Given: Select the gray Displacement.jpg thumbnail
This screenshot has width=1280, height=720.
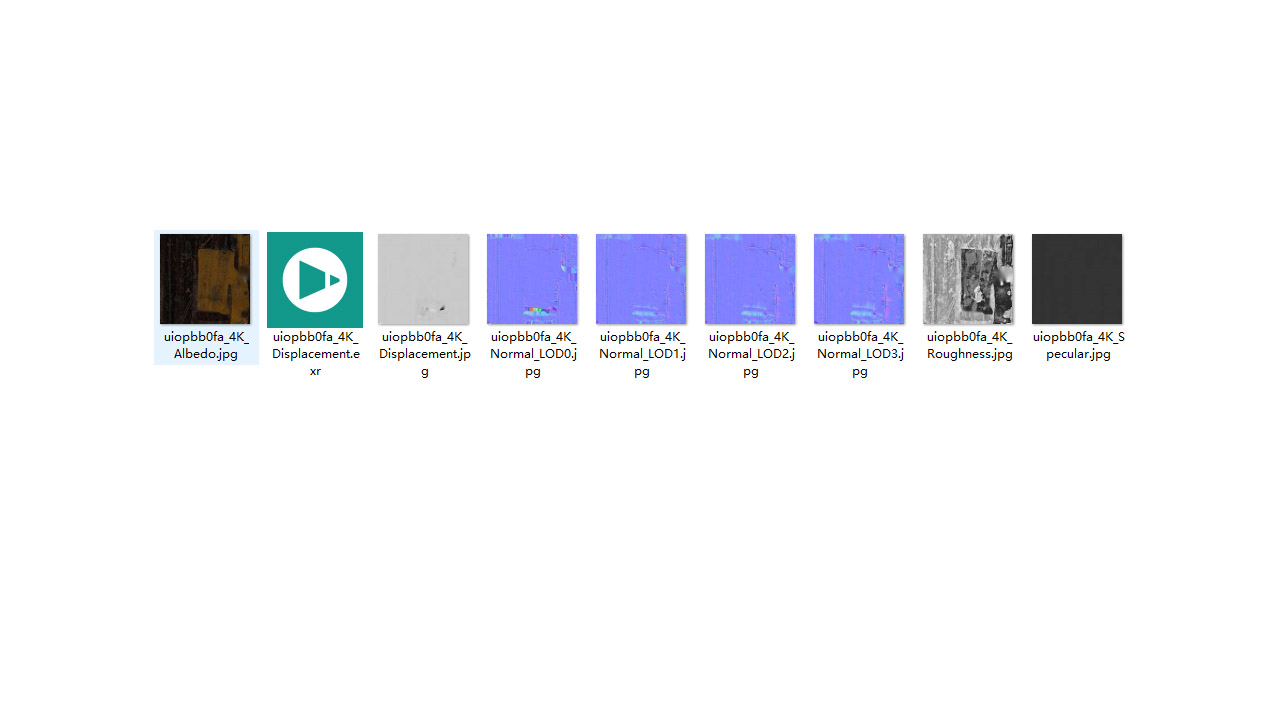Looking at the screenshot, I should [x=423, y=279].
